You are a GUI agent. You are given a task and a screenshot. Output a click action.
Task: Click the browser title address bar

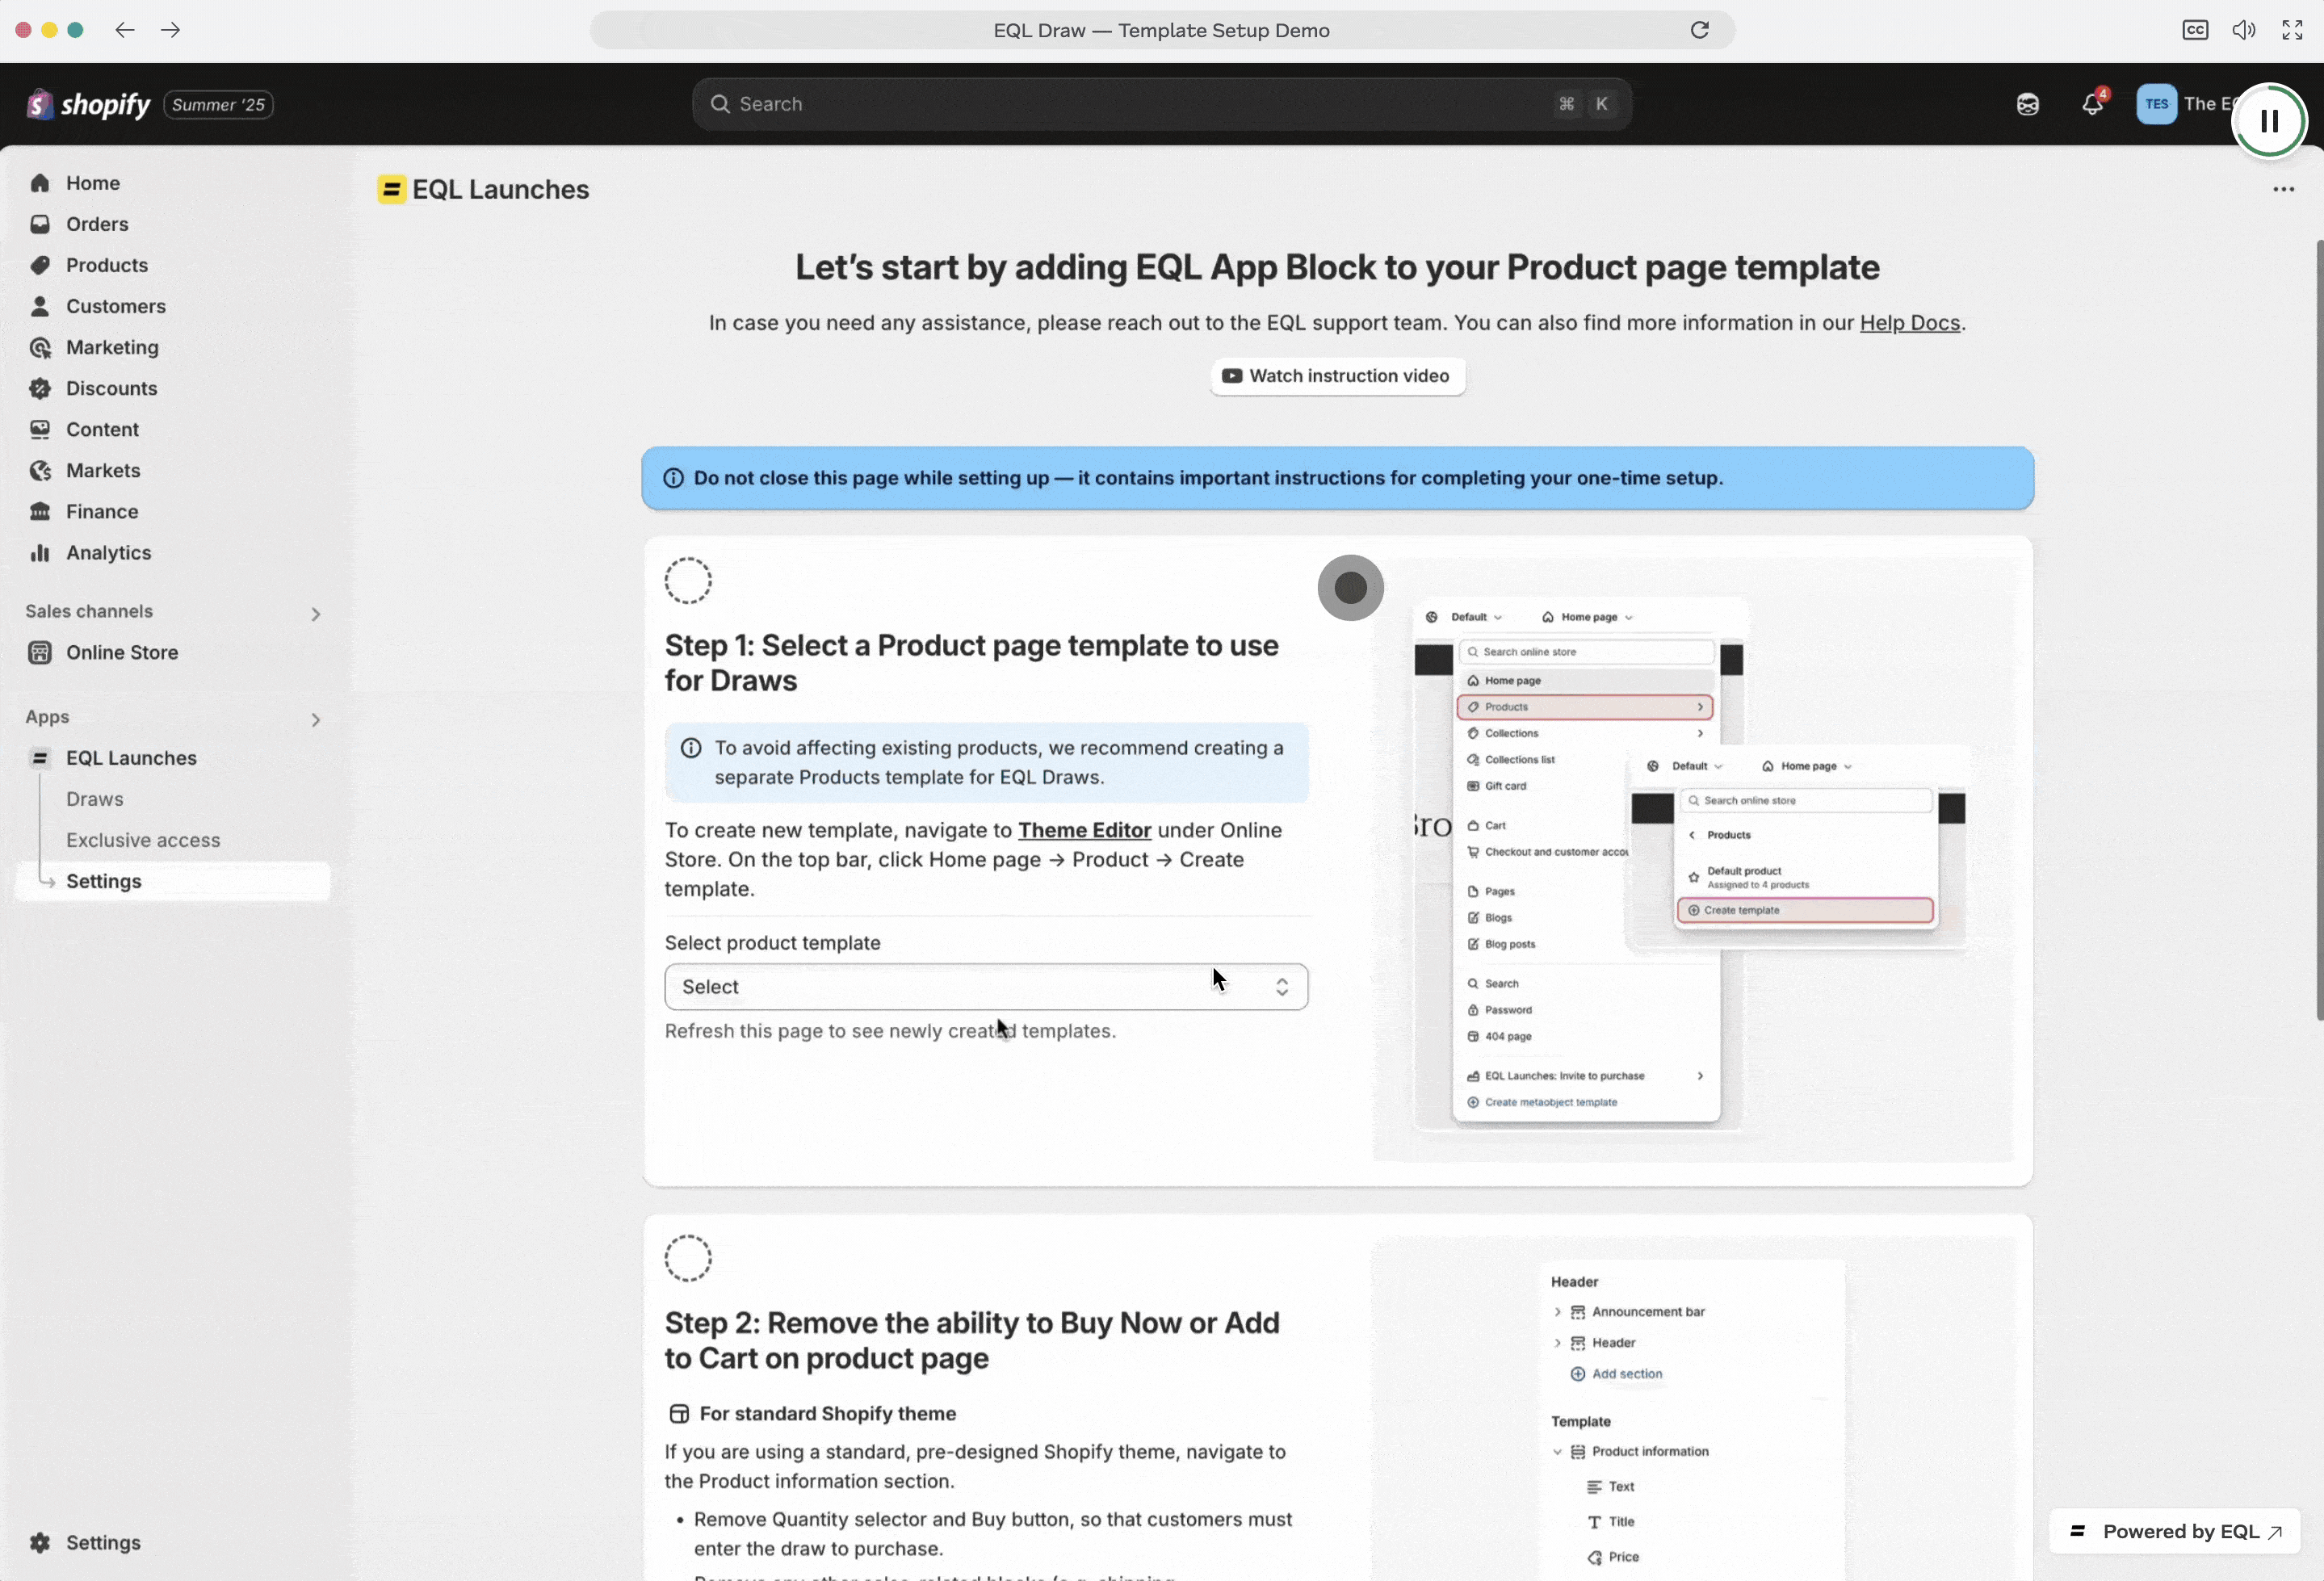pyautogui.click(x=1162, y=30)
